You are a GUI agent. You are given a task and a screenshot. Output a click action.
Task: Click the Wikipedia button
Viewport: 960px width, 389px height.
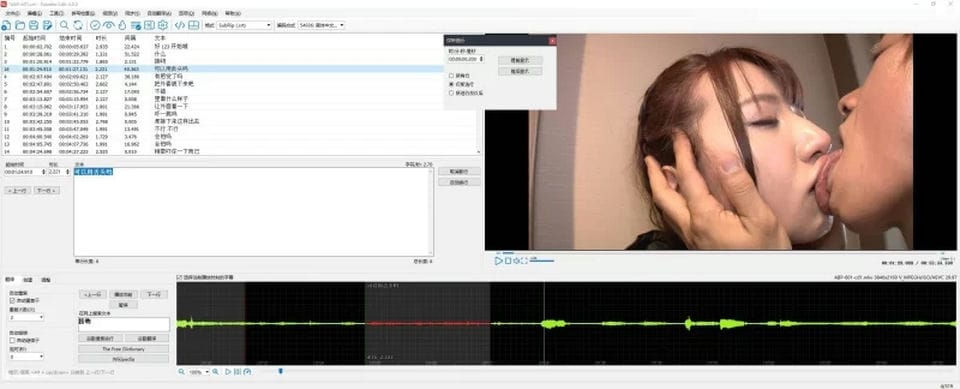(124, 359)
